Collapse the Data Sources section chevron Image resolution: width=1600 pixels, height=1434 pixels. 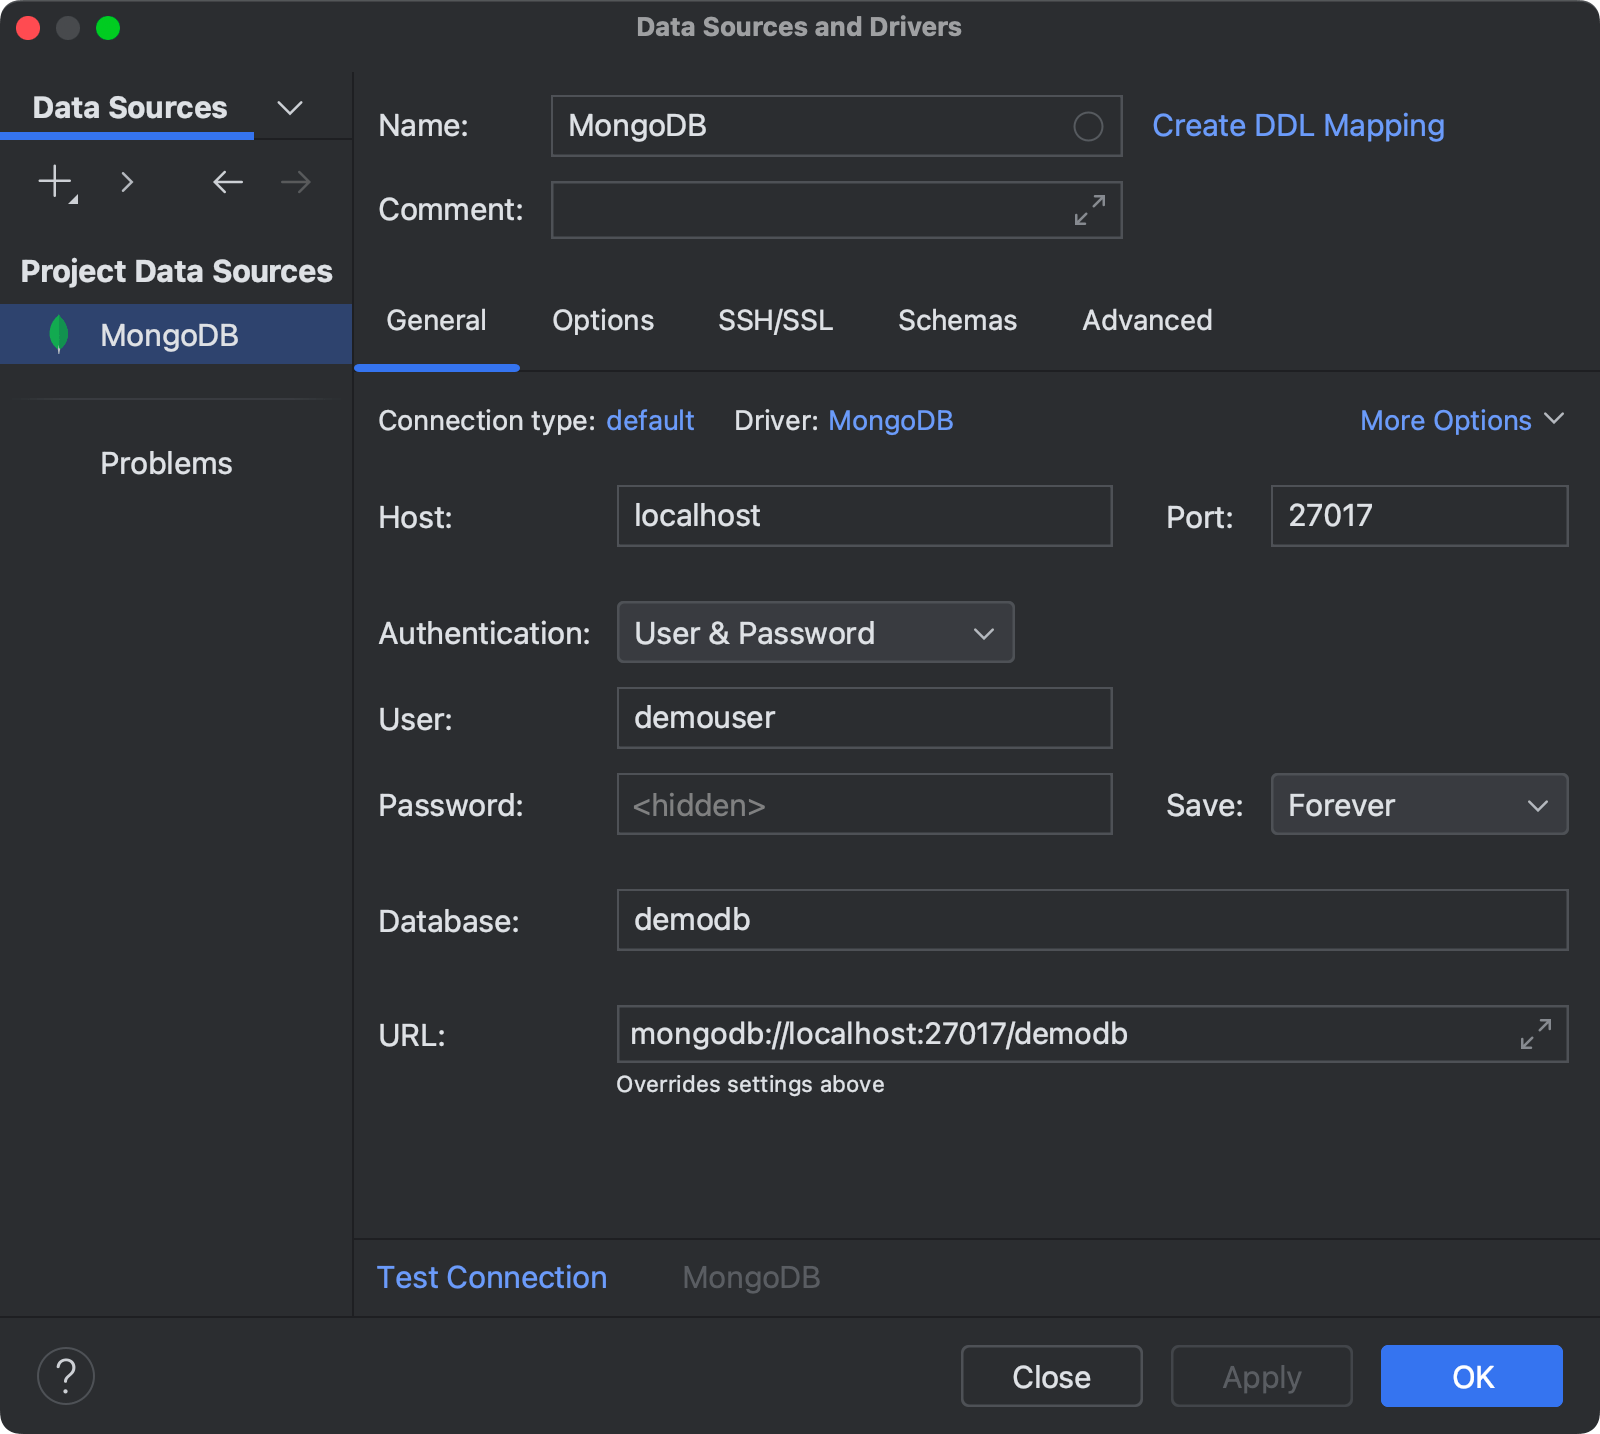click(289, 107)
